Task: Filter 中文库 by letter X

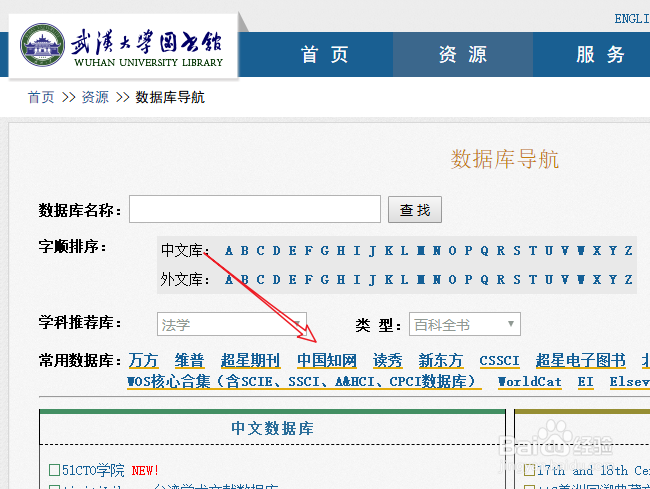Action: tap(597, 251)
